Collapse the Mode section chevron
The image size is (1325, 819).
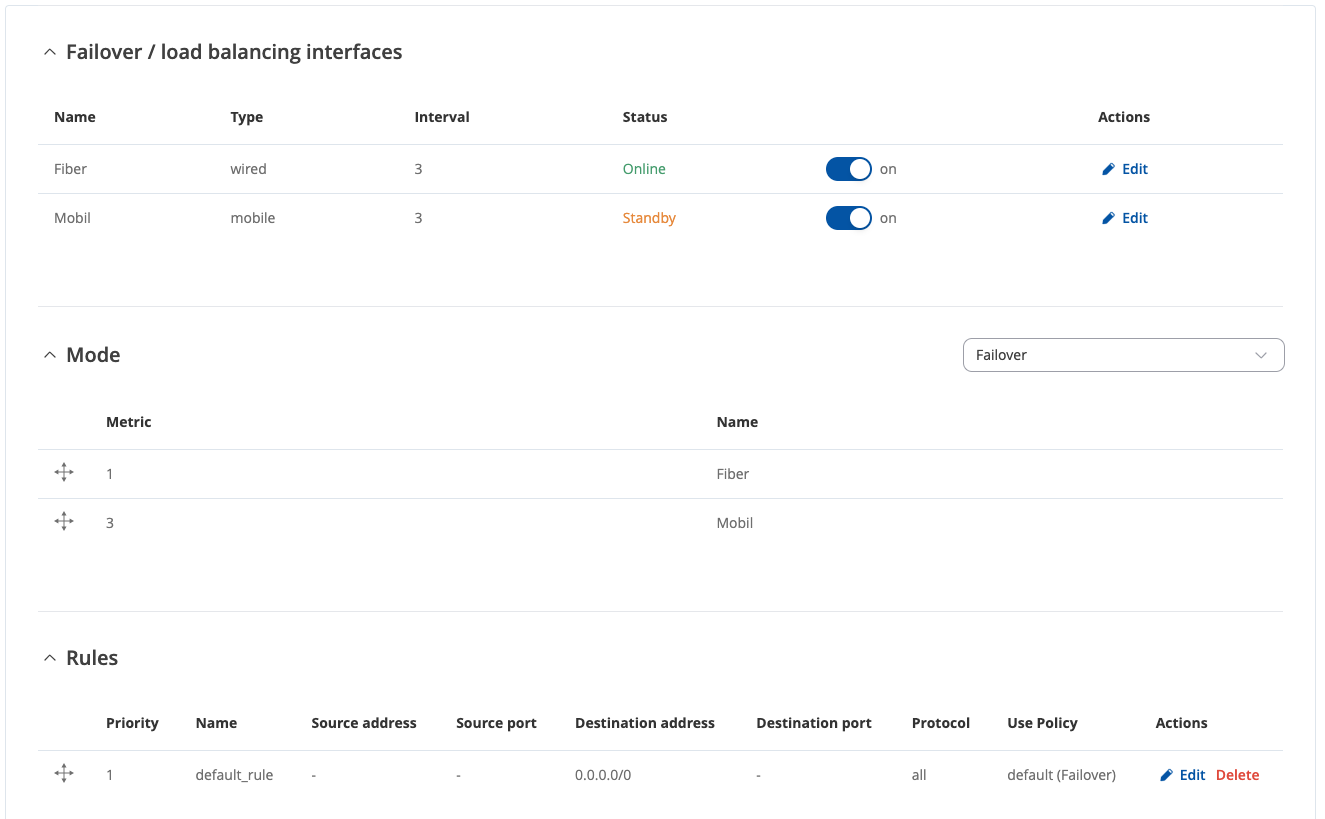[50, 355]
